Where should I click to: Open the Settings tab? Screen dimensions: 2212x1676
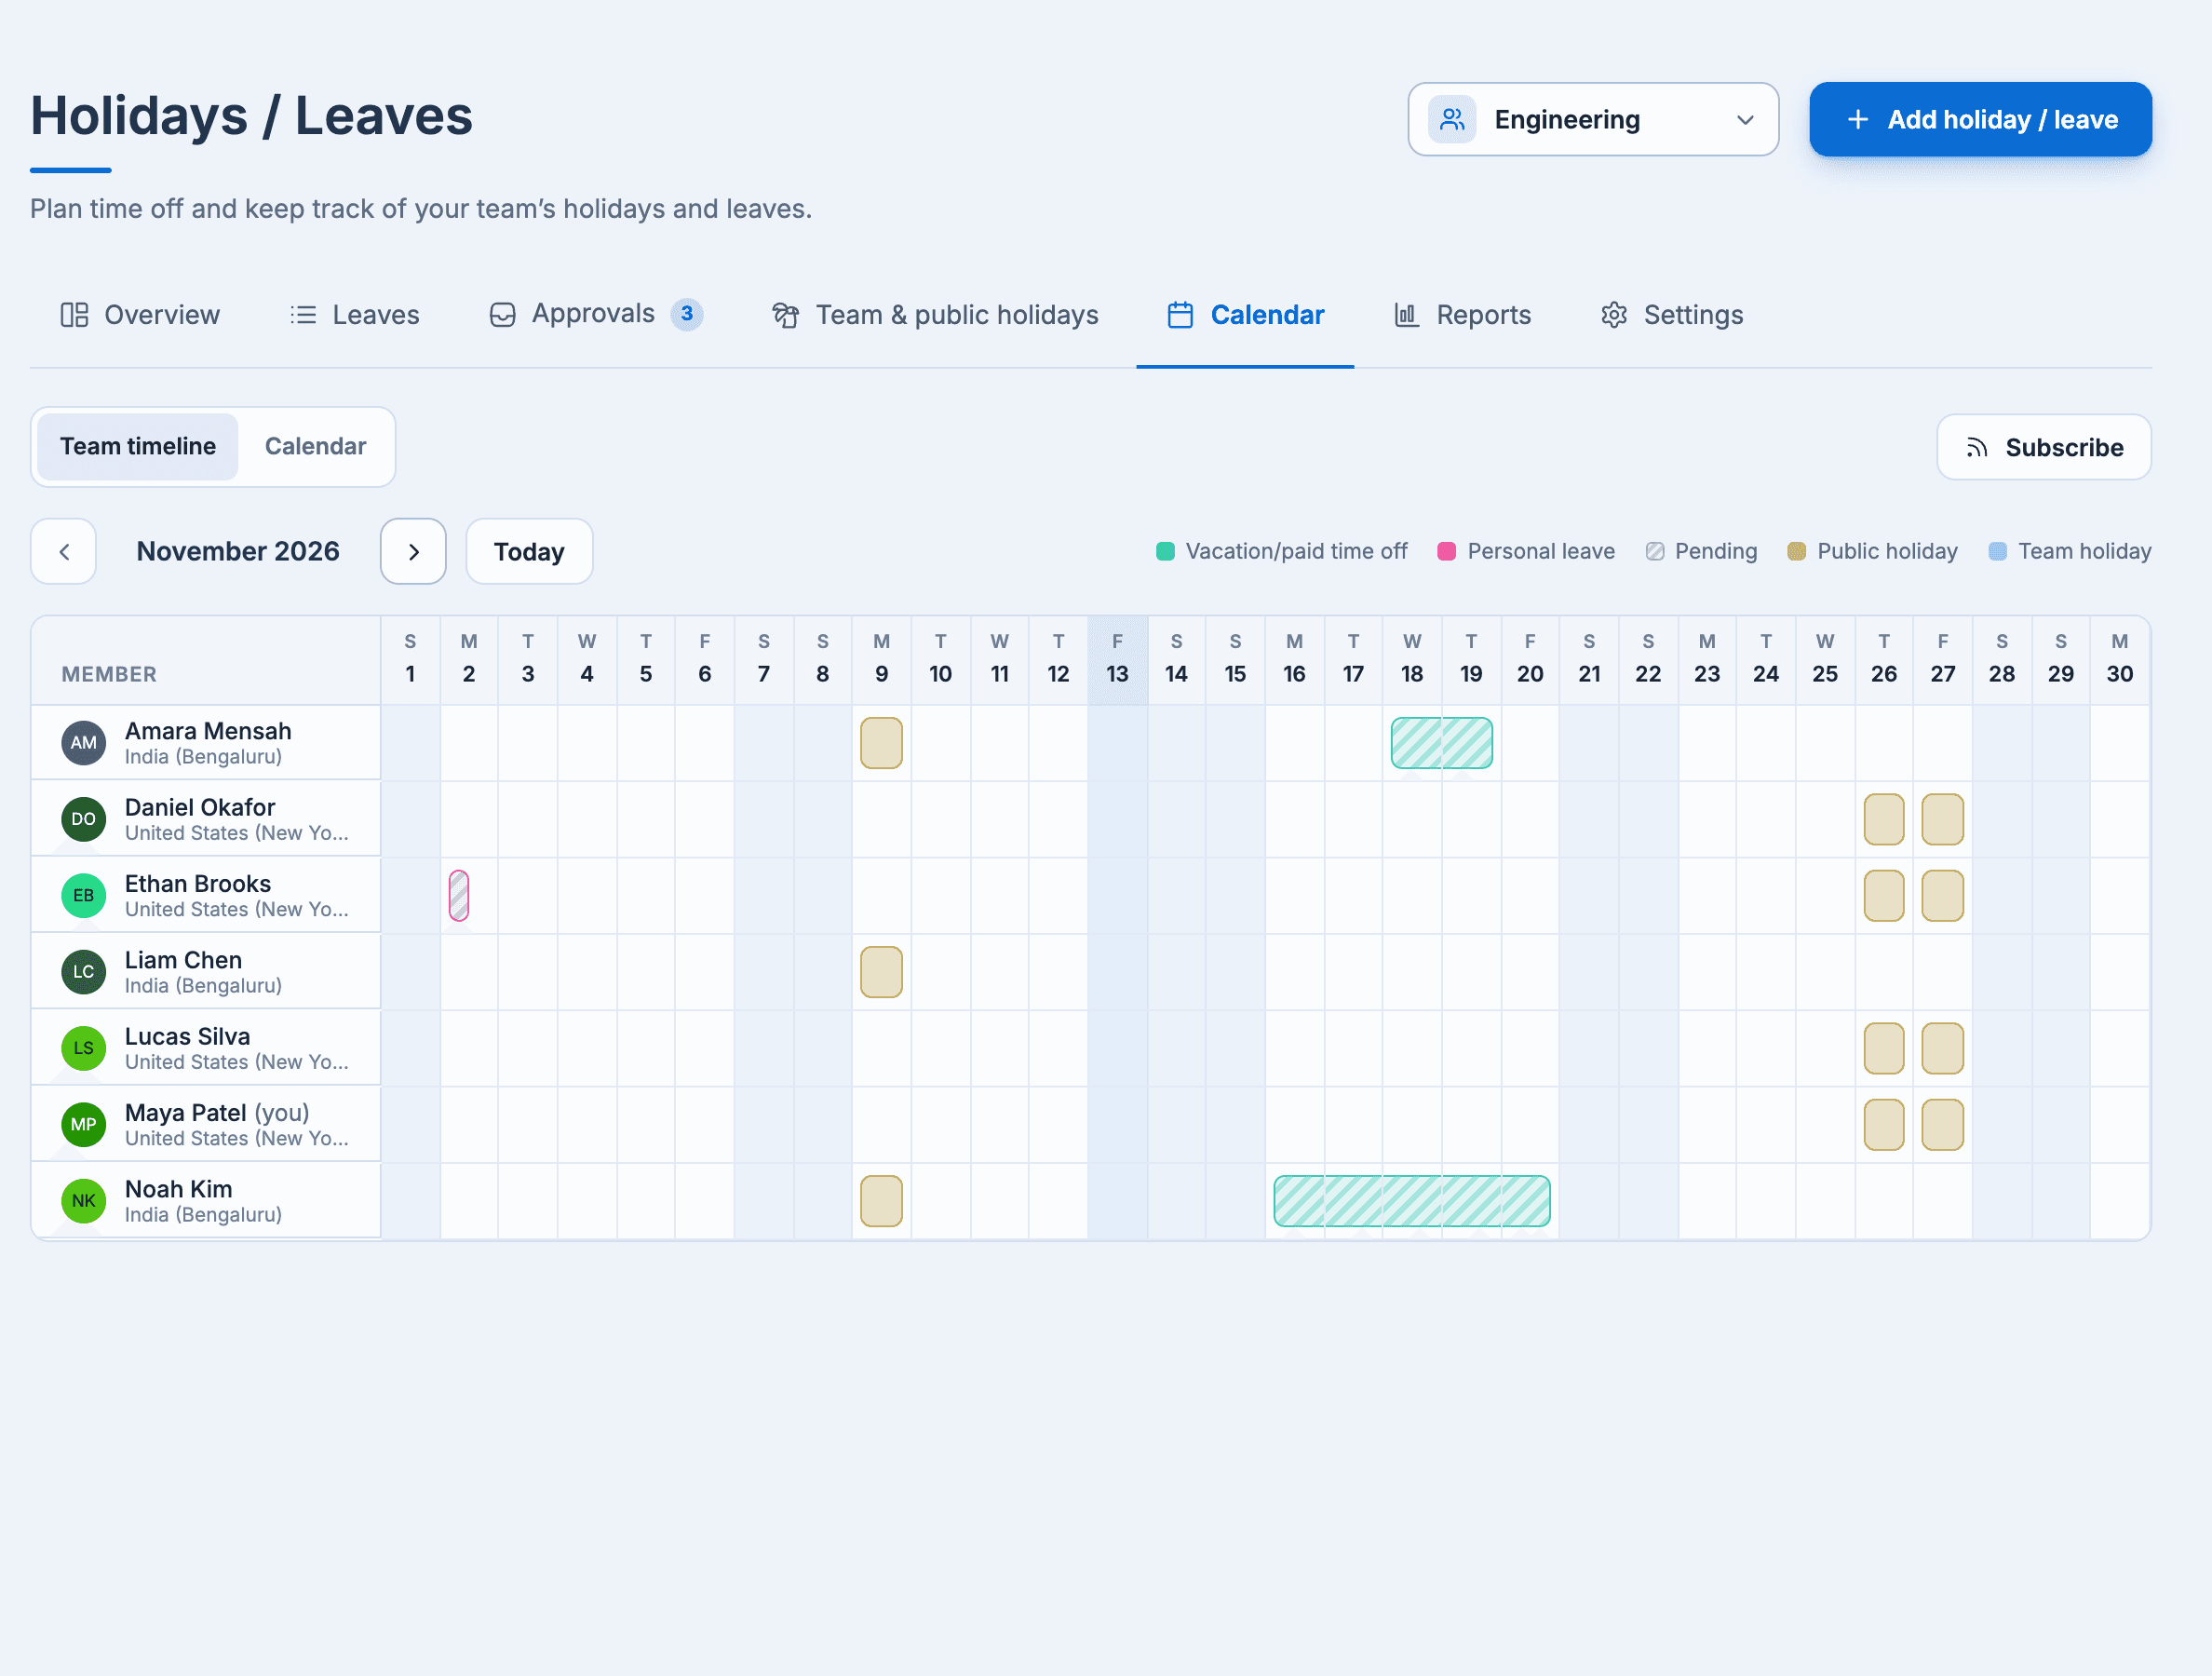(1672, 315)
